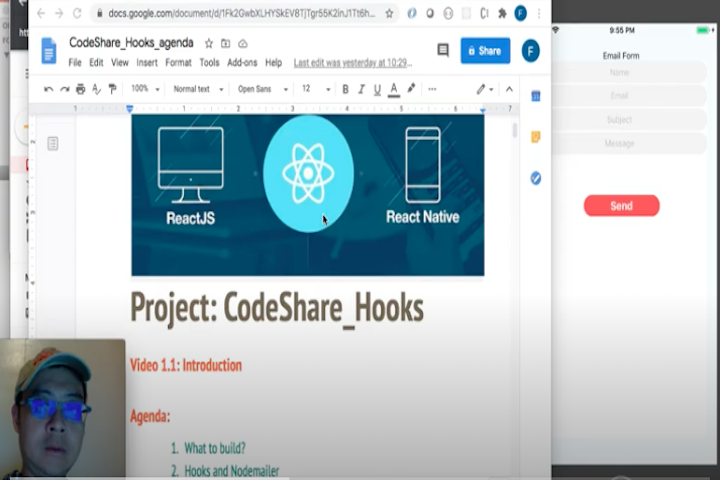Click the Hooks and Nodemailer list item
720x480 pixels.
(x=232, y=471)
